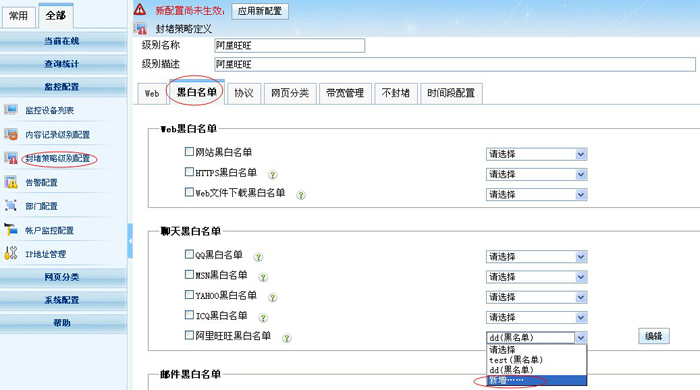Open the MSN黑白名单 selection dropdown
Screen dimensions: 700x390
(x=536, y=277)
